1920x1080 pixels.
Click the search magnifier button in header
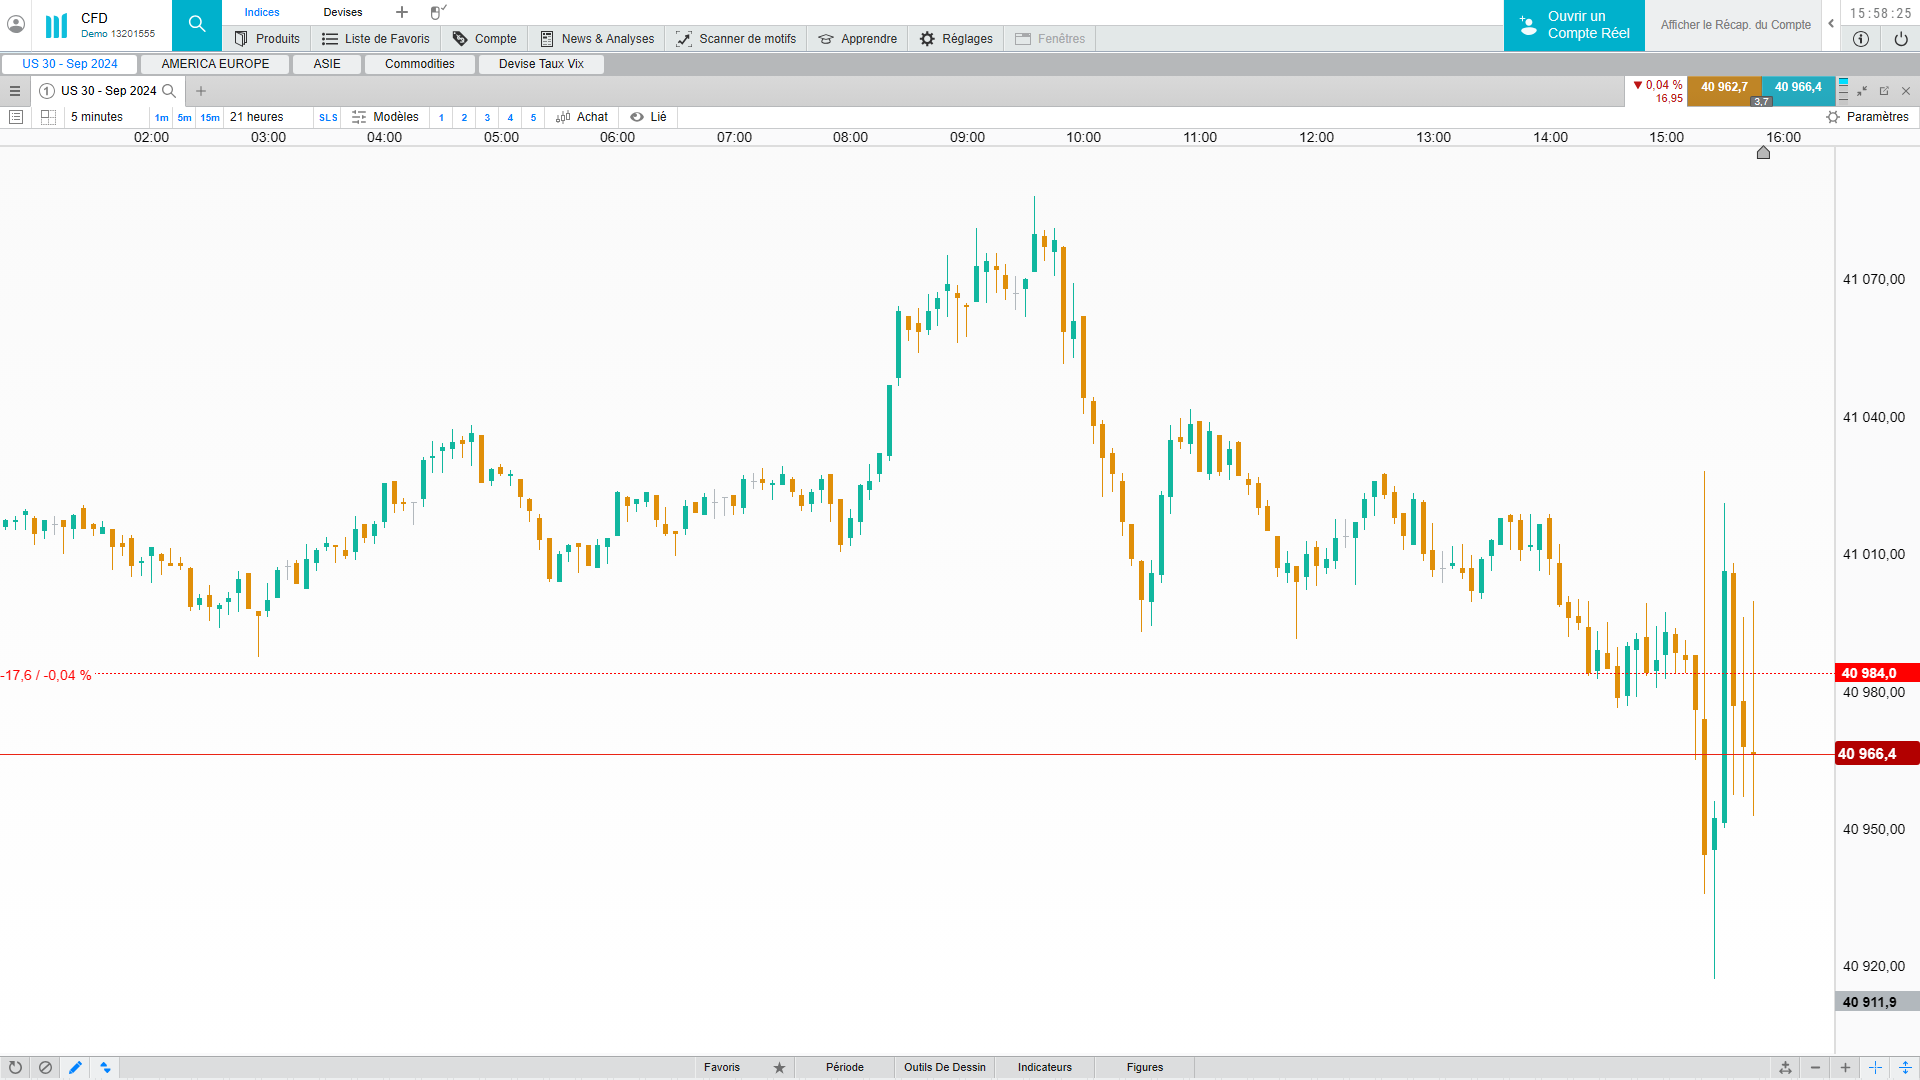pos(196,25)
